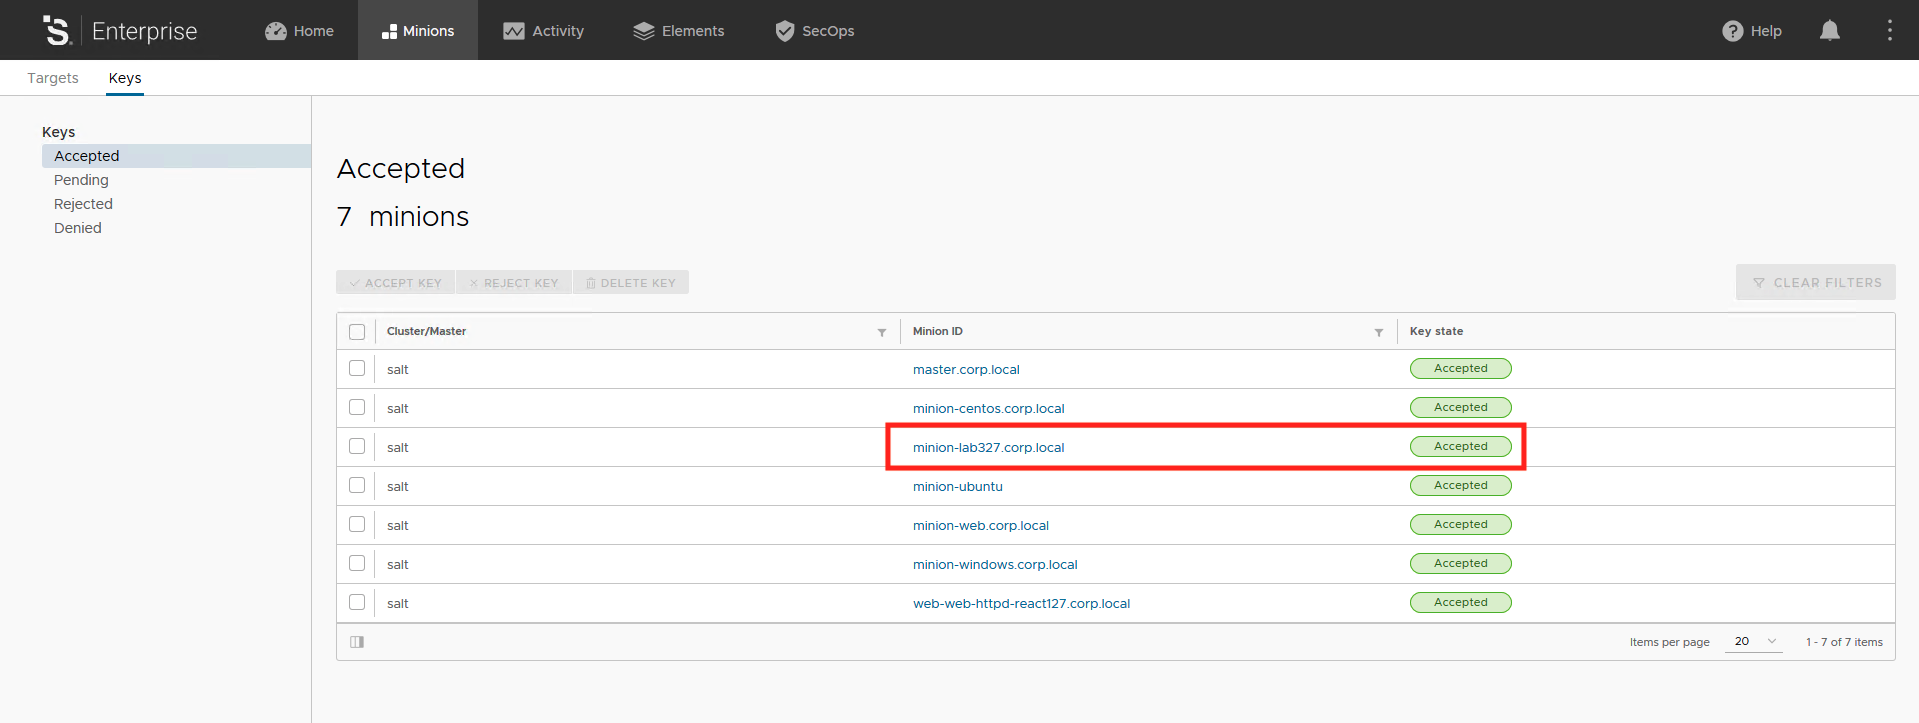1919x723 pixels.
Task: Select the minion-windows.corp.local row checkbox
Action: pos(357,563)
